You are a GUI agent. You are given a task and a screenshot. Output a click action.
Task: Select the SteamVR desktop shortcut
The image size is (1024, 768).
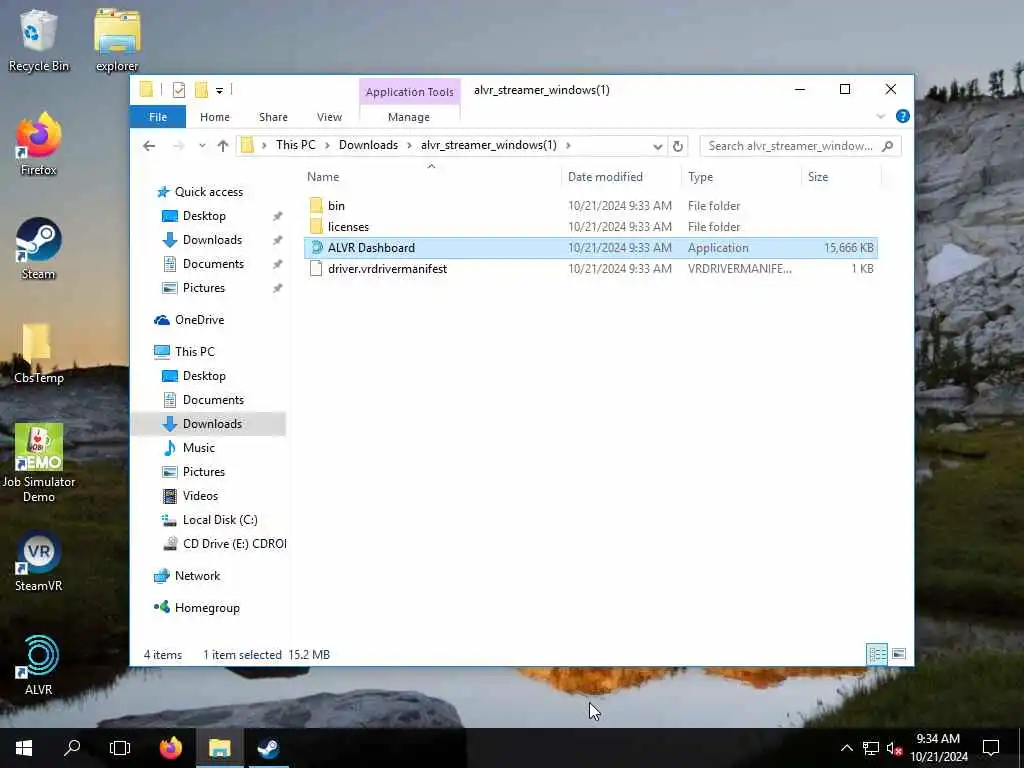pos(39,560)
